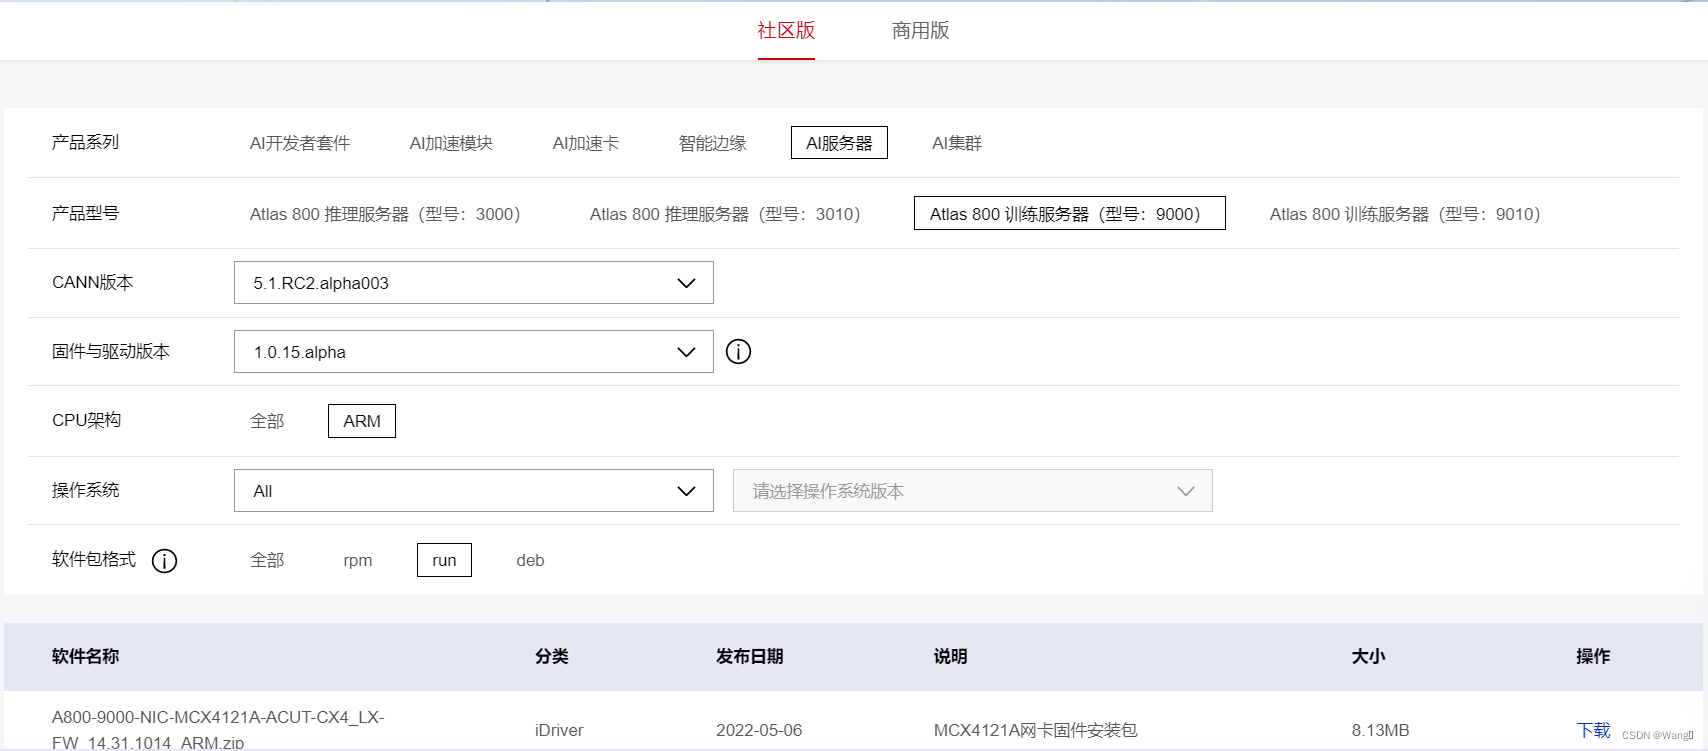This screenshot has height=751, width=1708.
Task: Select AI加速卡 product series
Action: [586, 143]
